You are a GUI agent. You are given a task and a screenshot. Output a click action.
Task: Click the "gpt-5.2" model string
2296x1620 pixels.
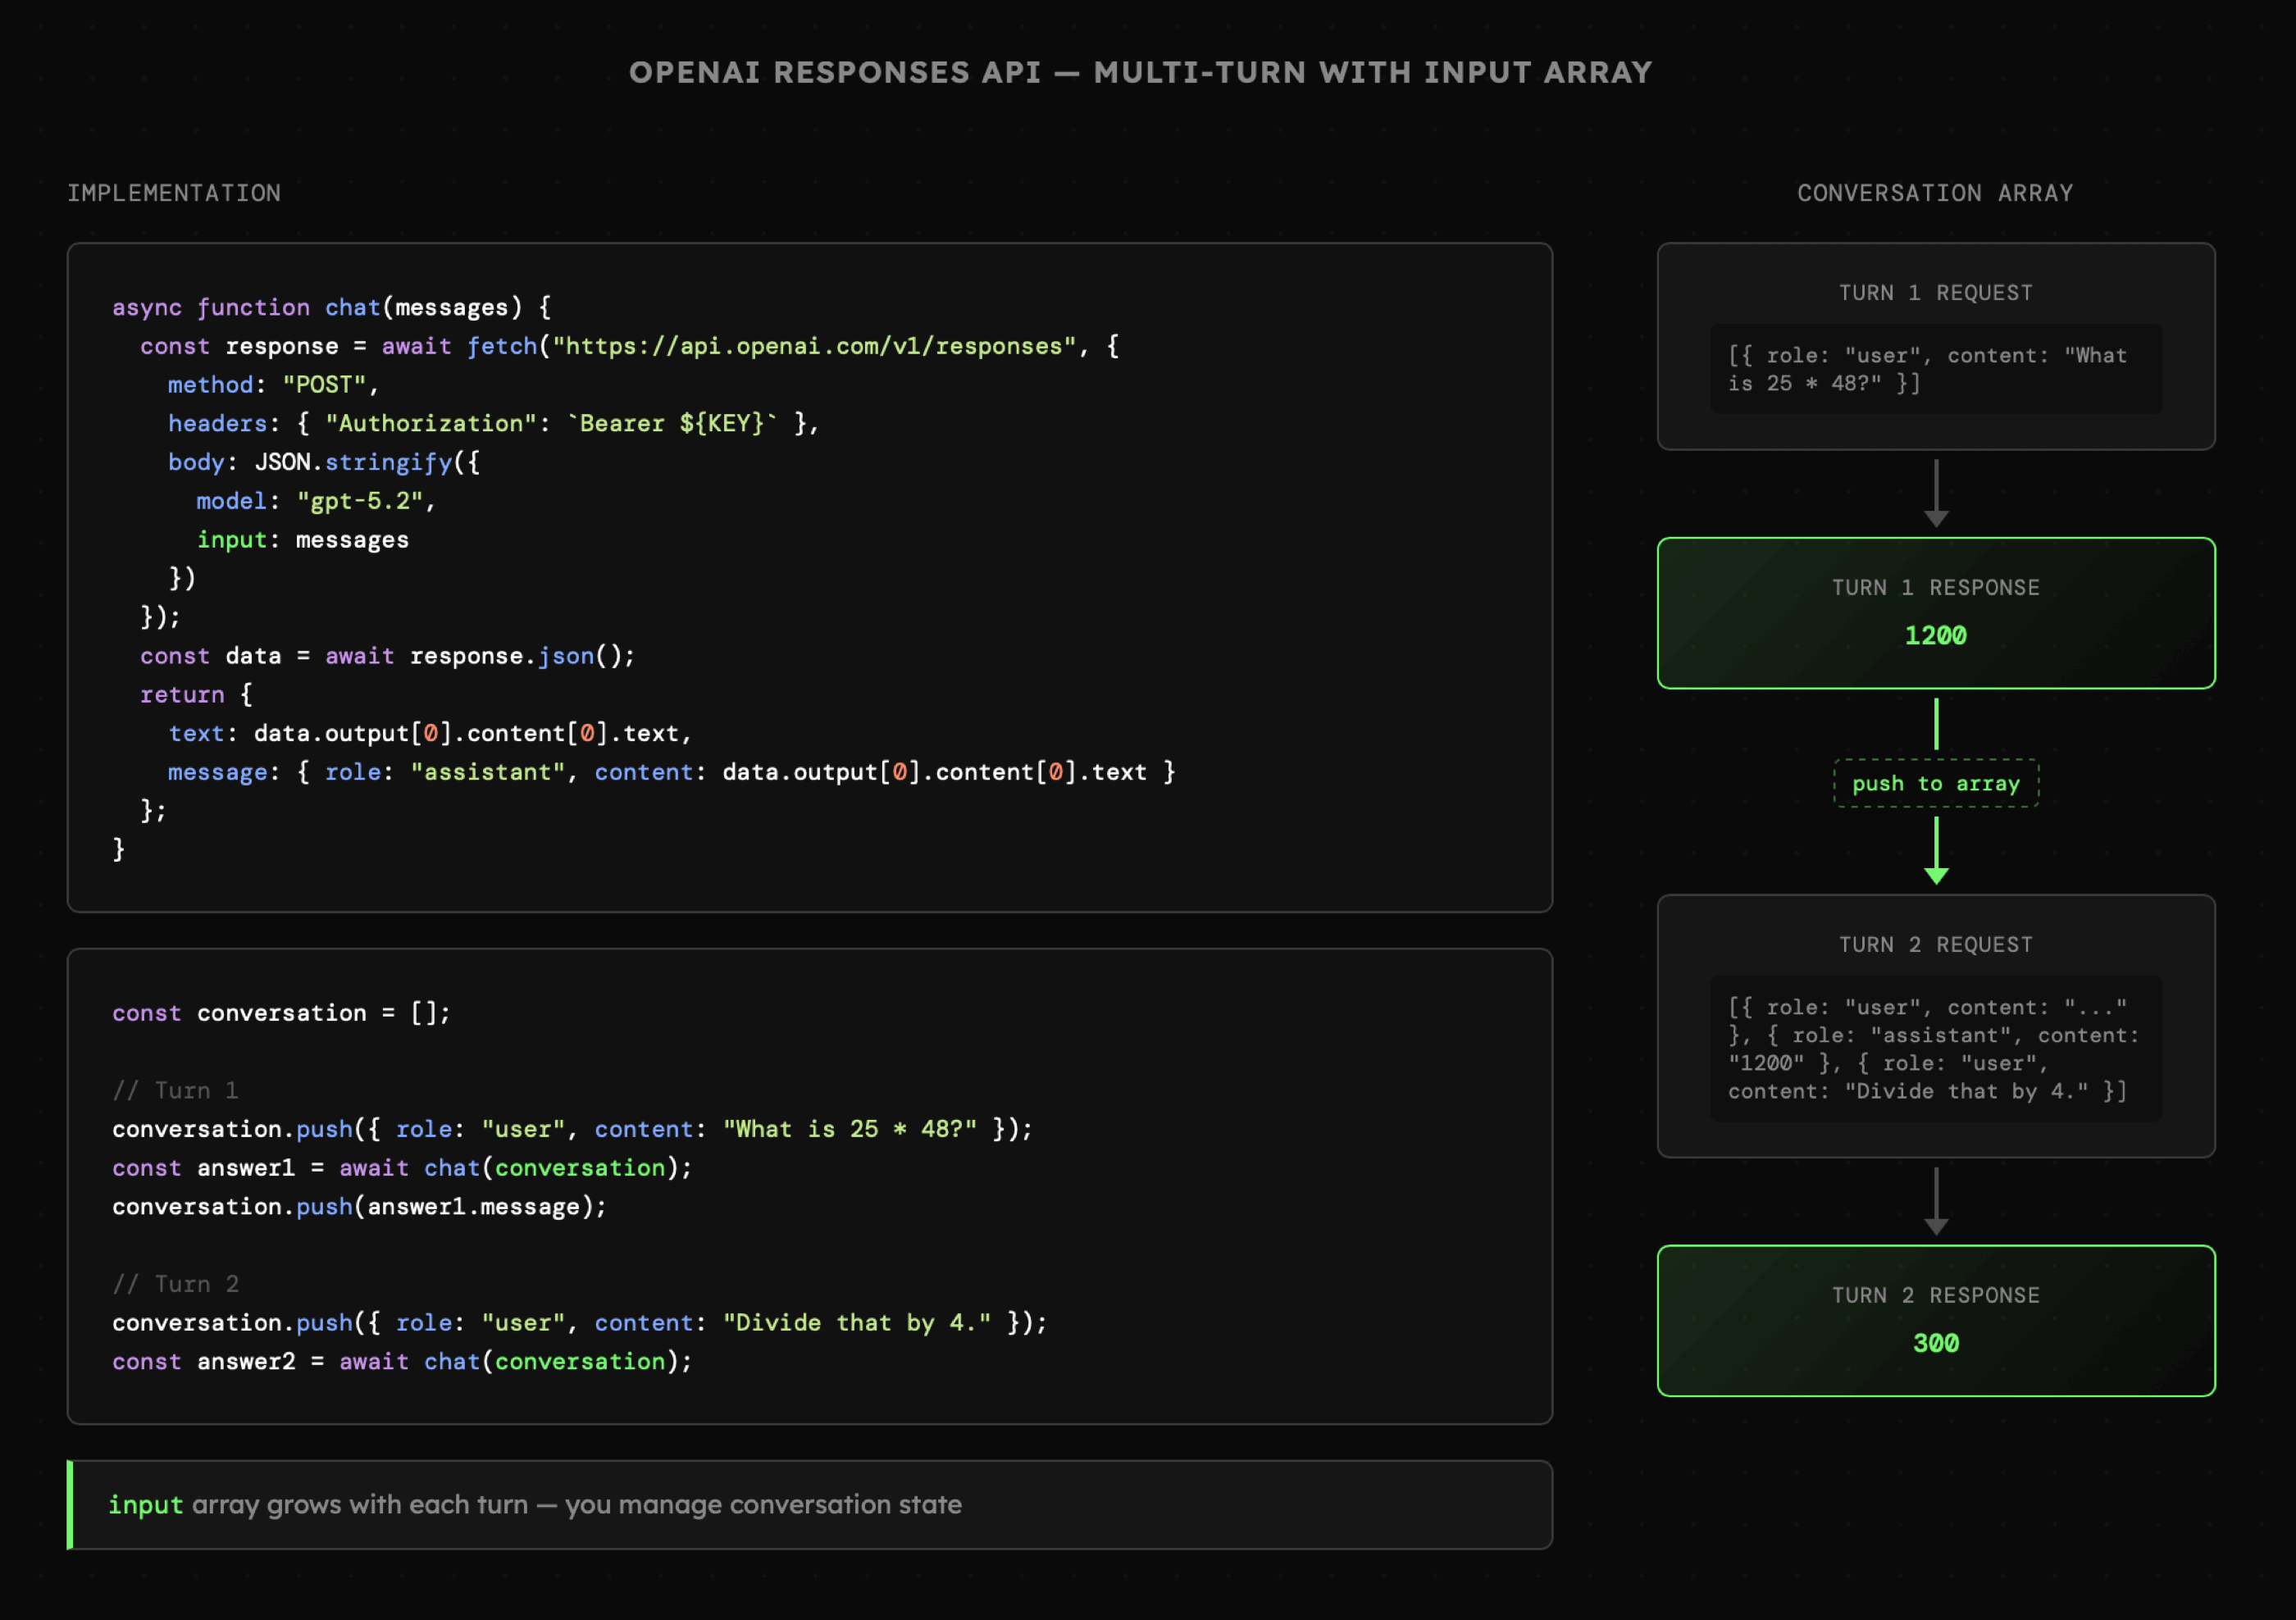pyautogui.click(x=360, y=501)
